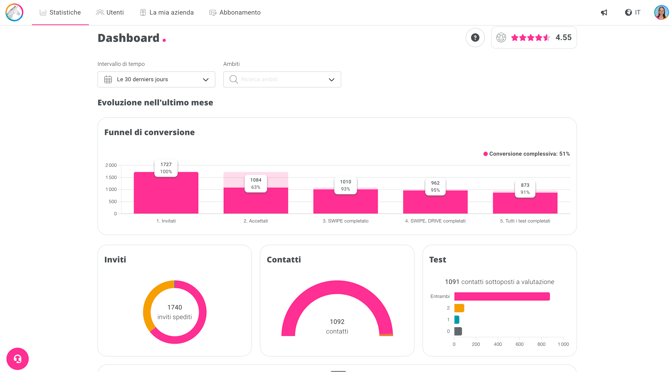Viewport: 670px width, 372px height.
Task: Open the La mia azienda tab
Action: coord(167,12)
